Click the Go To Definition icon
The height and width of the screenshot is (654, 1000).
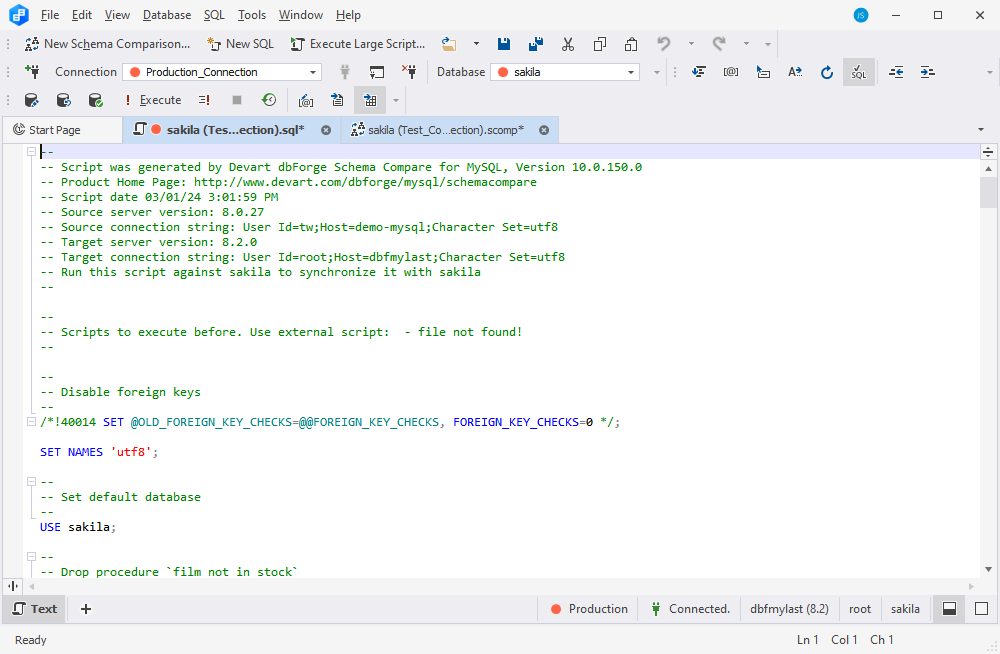tap(763, 72)
